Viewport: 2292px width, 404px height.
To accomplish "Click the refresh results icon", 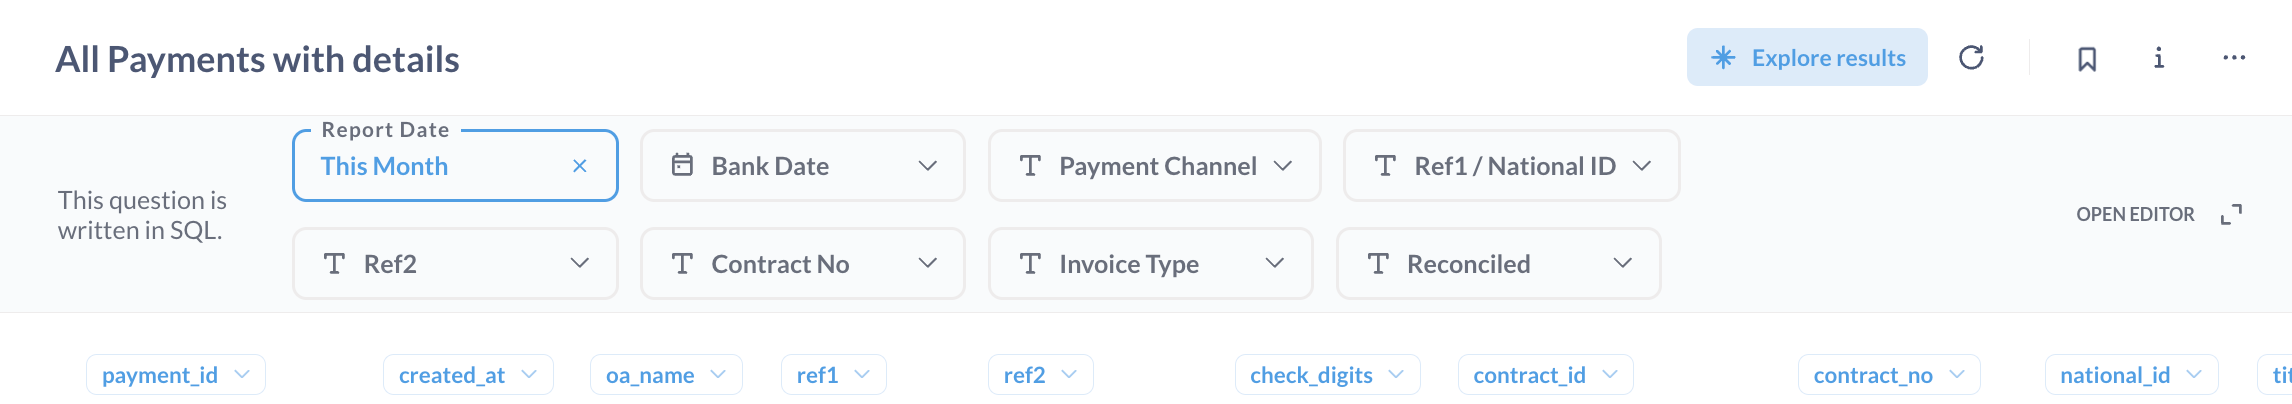I will pos(1971,58).
